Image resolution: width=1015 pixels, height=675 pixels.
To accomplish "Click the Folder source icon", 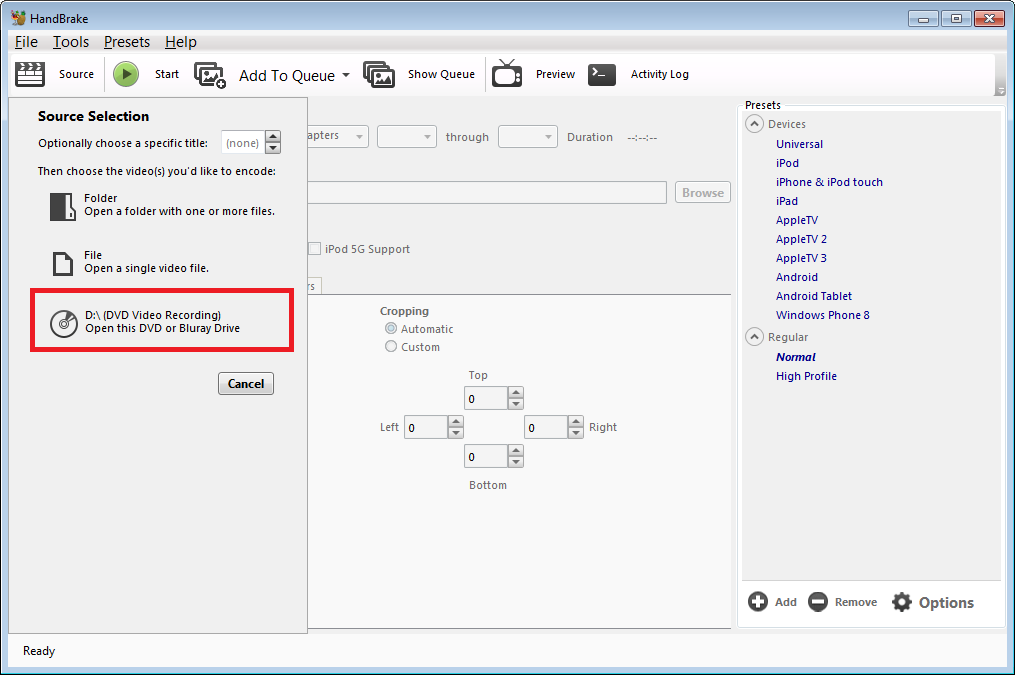I will coord(63,206).
